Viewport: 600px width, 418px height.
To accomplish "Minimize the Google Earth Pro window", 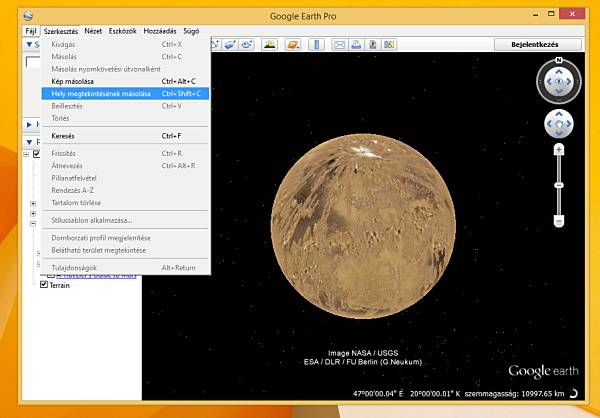I will [535, 14].
